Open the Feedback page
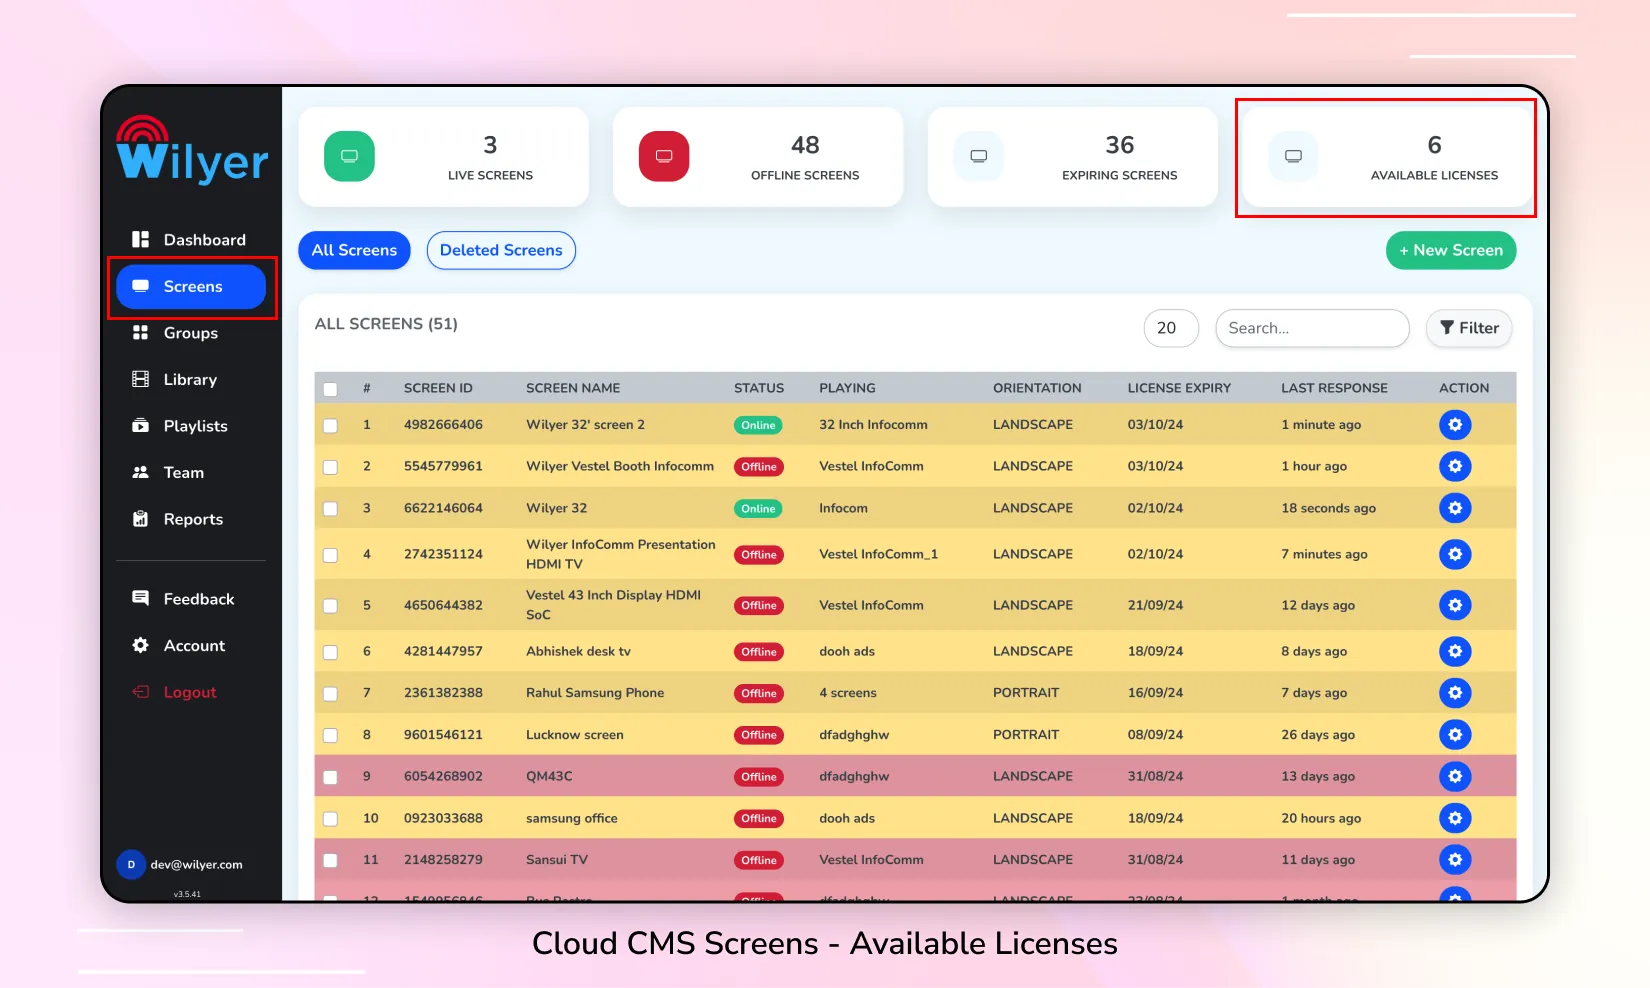The width and height of the screenshot is (1650, 988). point(183,599)
